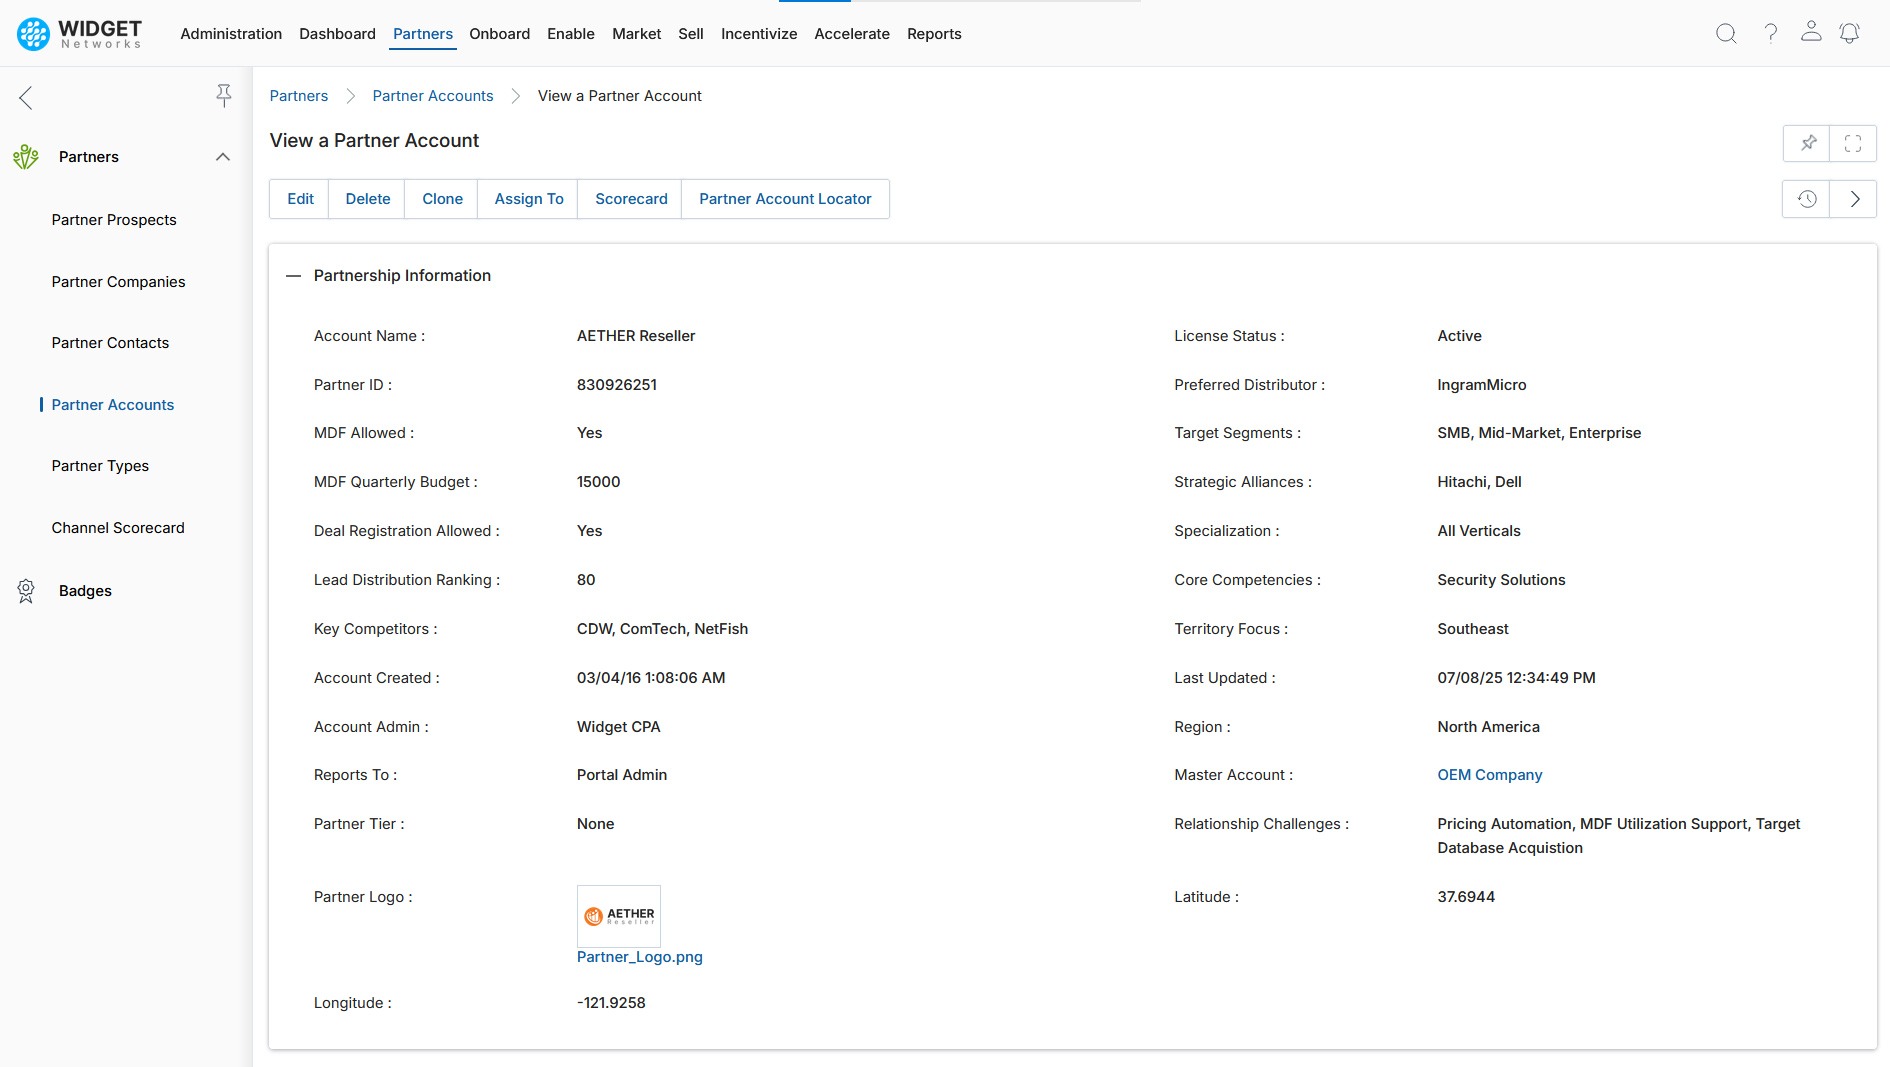Open the Accelerate menu
Viewport: 1890px width, 1067px height.
[x=852, y=33]
